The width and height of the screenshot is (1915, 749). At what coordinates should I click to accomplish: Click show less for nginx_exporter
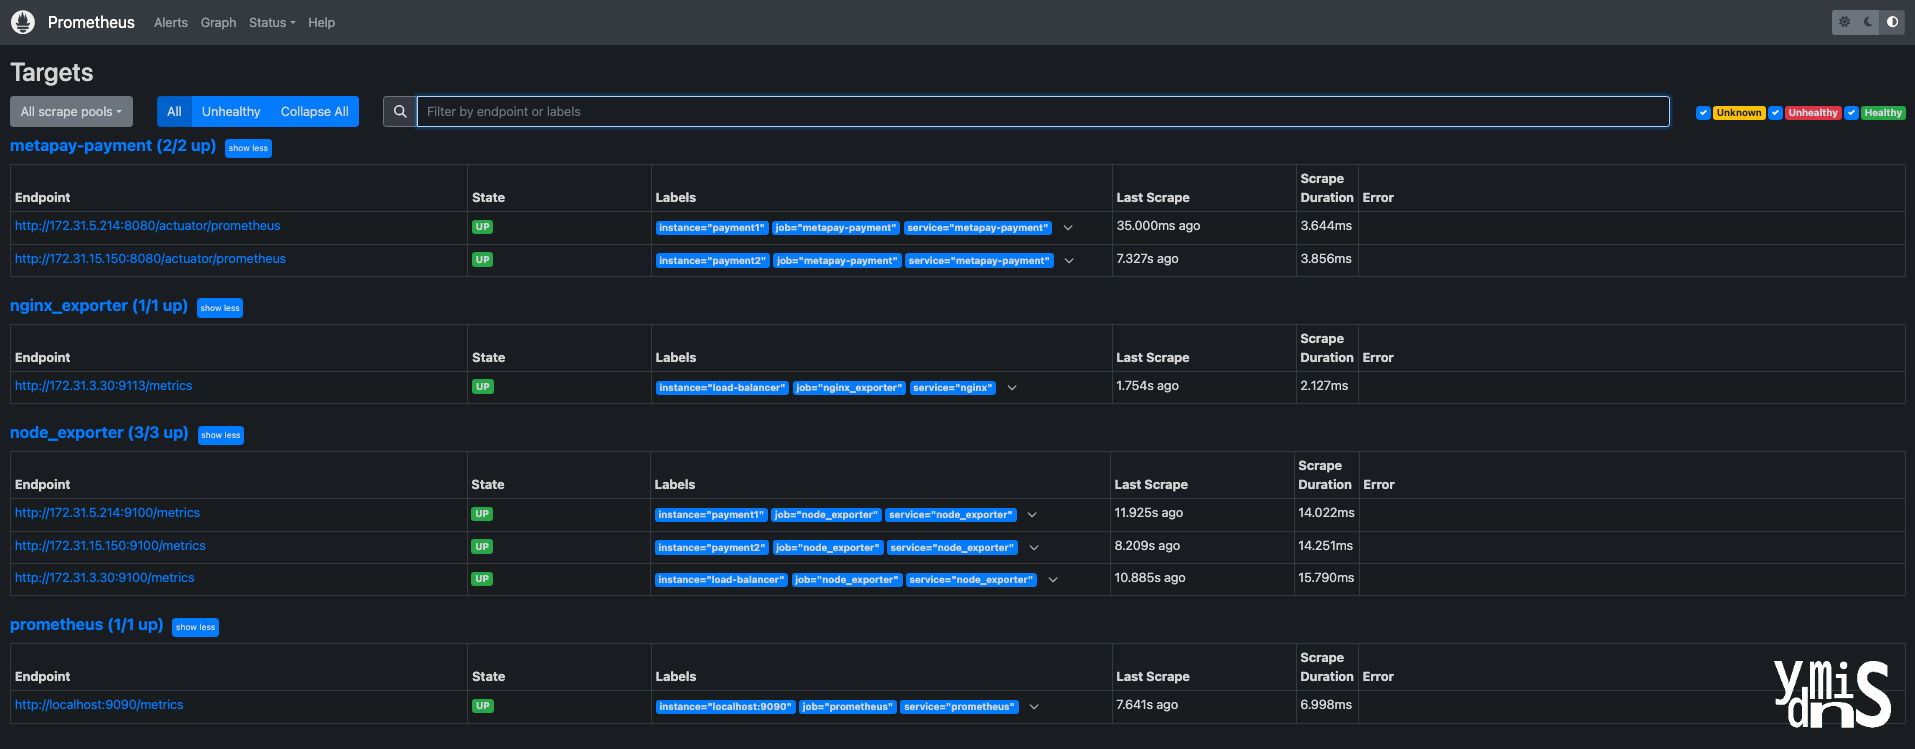point(220,308)
